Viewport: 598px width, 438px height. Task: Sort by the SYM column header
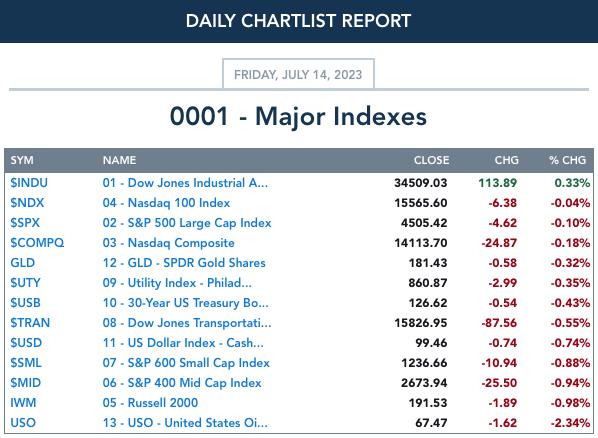point(22,160)
